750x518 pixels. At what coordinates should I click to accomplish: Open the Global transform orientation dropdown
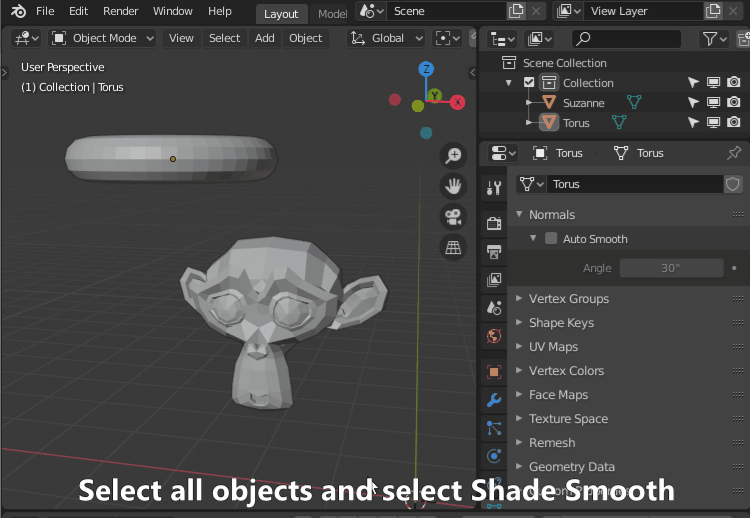click(x=387, y=38)
